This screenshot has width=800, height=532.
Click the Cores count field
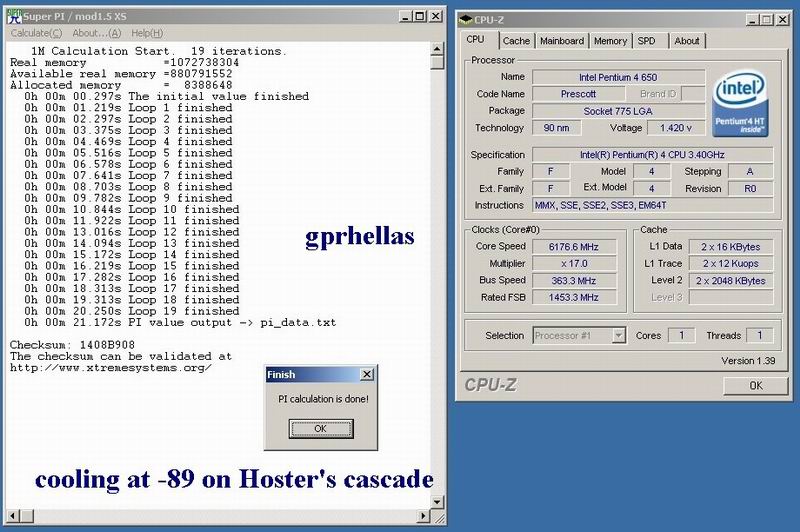pyautogui.click(x=681, y=336)
